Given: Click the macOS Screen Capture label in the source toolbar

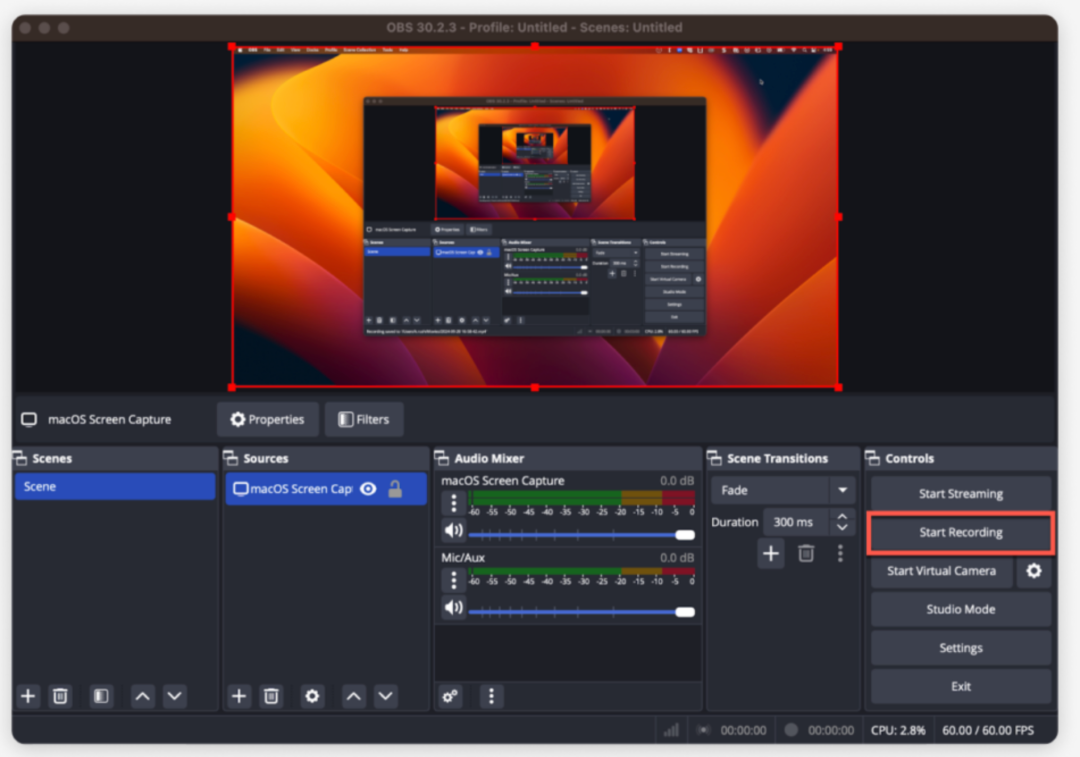Looking at the screenshot, I should pyautogui.click(x=110, y=419).
